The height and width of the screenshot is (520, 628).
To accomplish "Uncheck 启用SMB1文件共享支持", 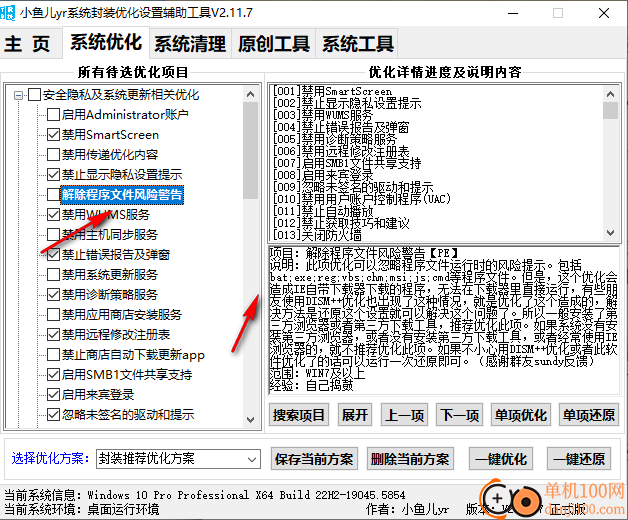I will [x=53, y=375].
